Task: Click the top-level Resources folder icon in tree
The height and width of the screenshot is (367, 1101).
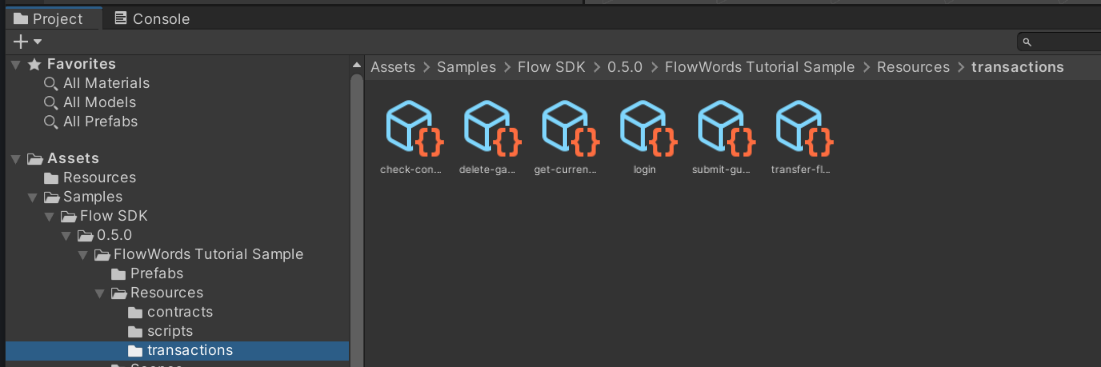Action: click(x=51, y=178)
